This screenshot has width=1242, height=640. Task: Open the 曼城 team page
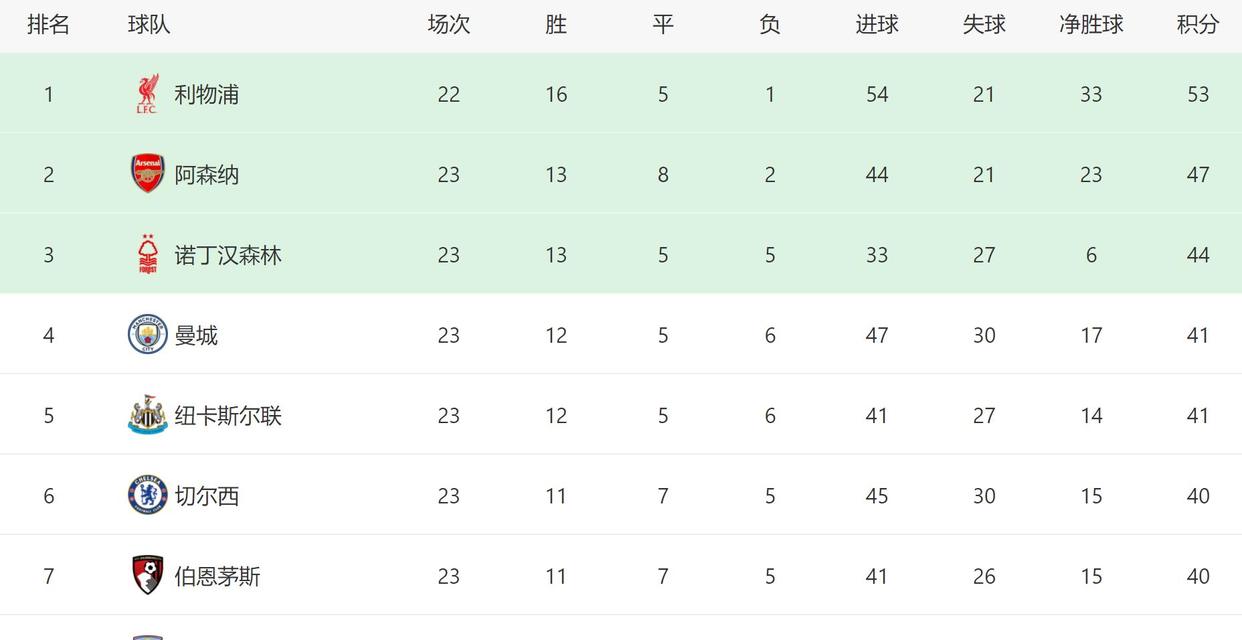click(x=196, y=335)
